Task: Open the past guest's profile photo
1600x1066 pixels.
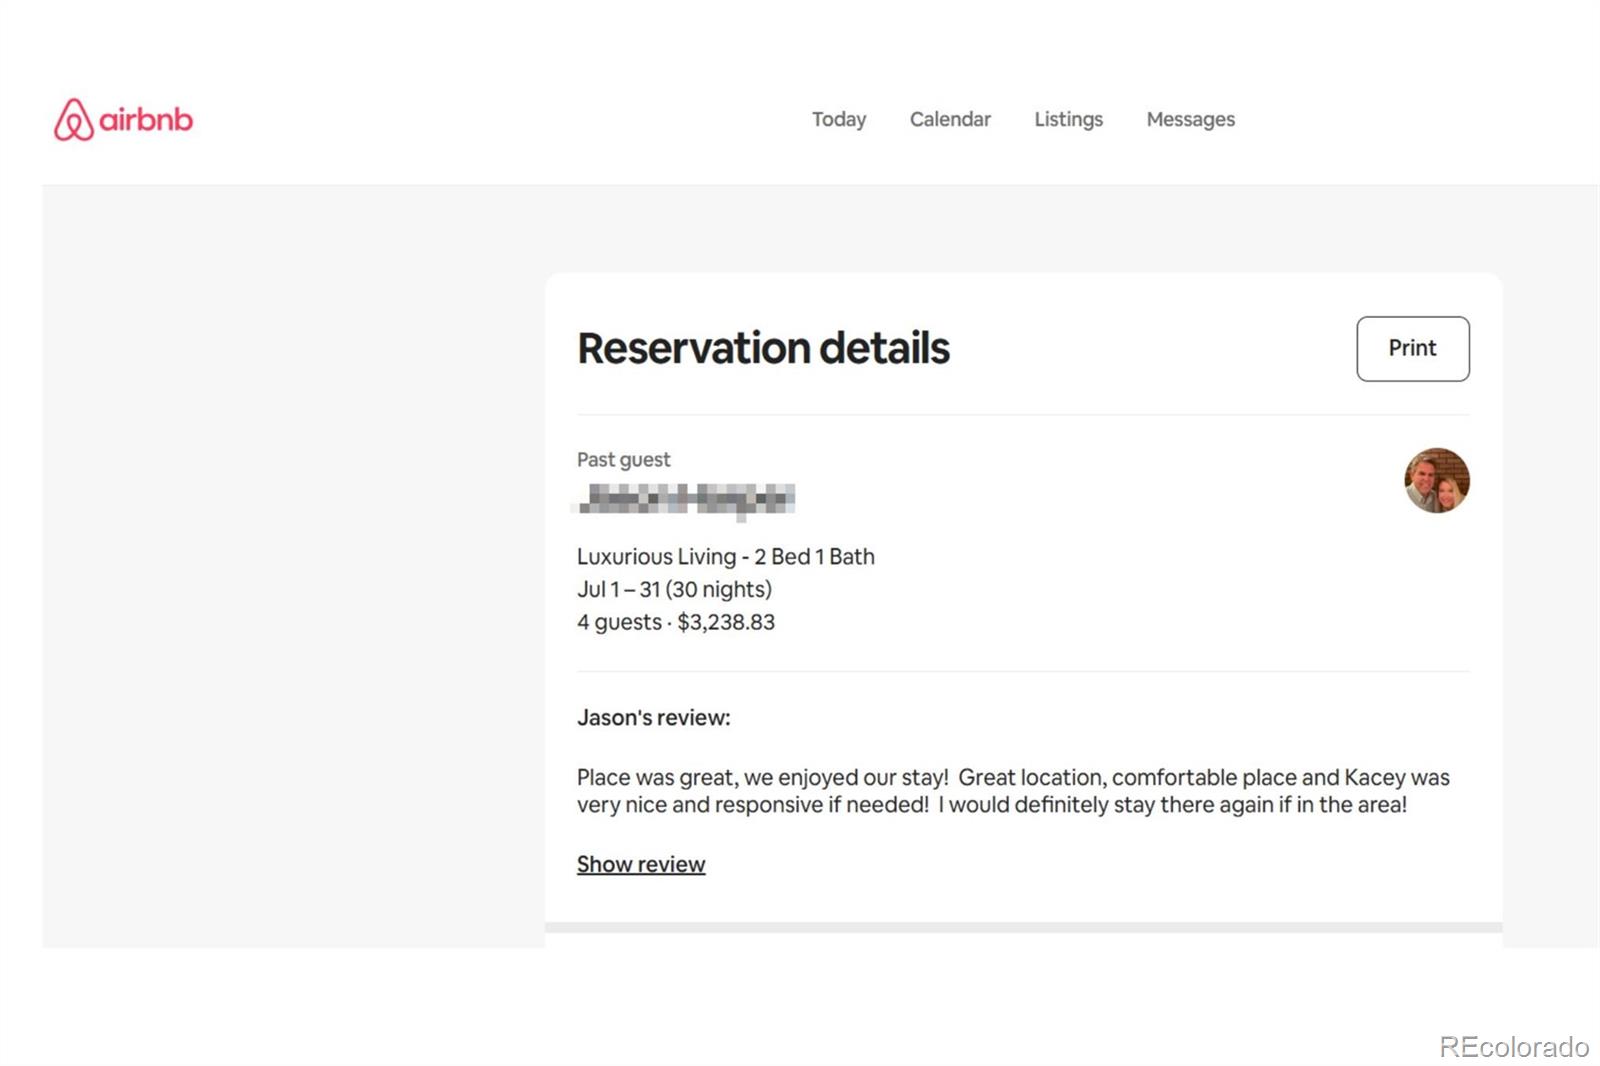Action: click(x=1436, y=480)
